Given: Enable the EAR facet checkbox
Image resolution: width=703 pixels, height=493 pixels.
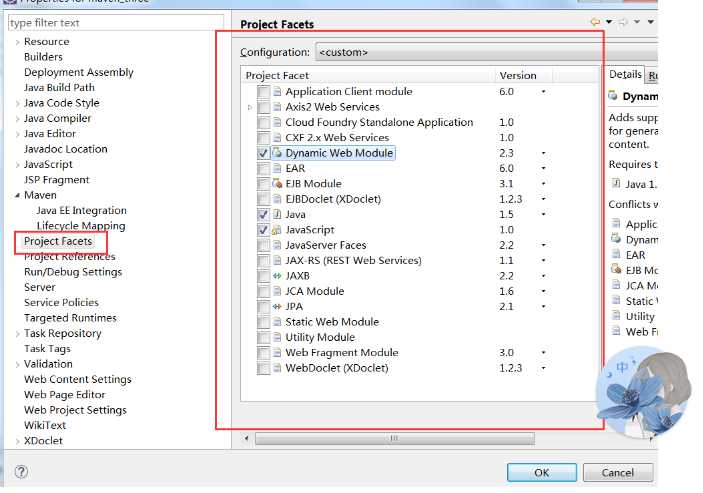Looking at the screenshot, I should pos(263,169).
